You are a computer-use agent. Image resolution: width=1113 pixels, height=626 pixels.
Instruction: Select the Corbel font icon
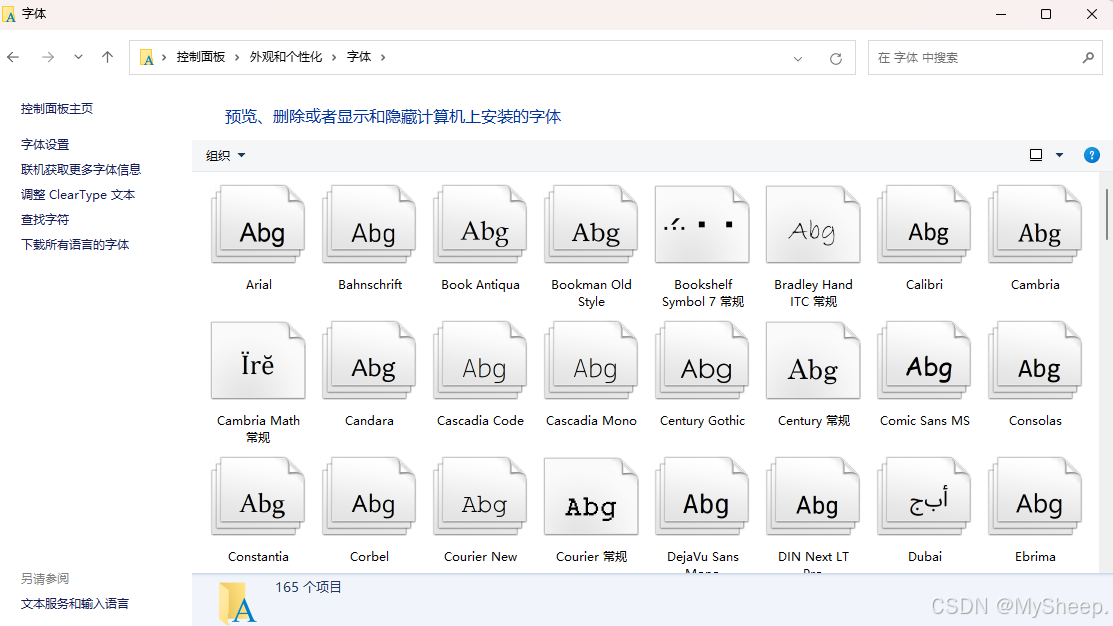(x=369, y=497)
